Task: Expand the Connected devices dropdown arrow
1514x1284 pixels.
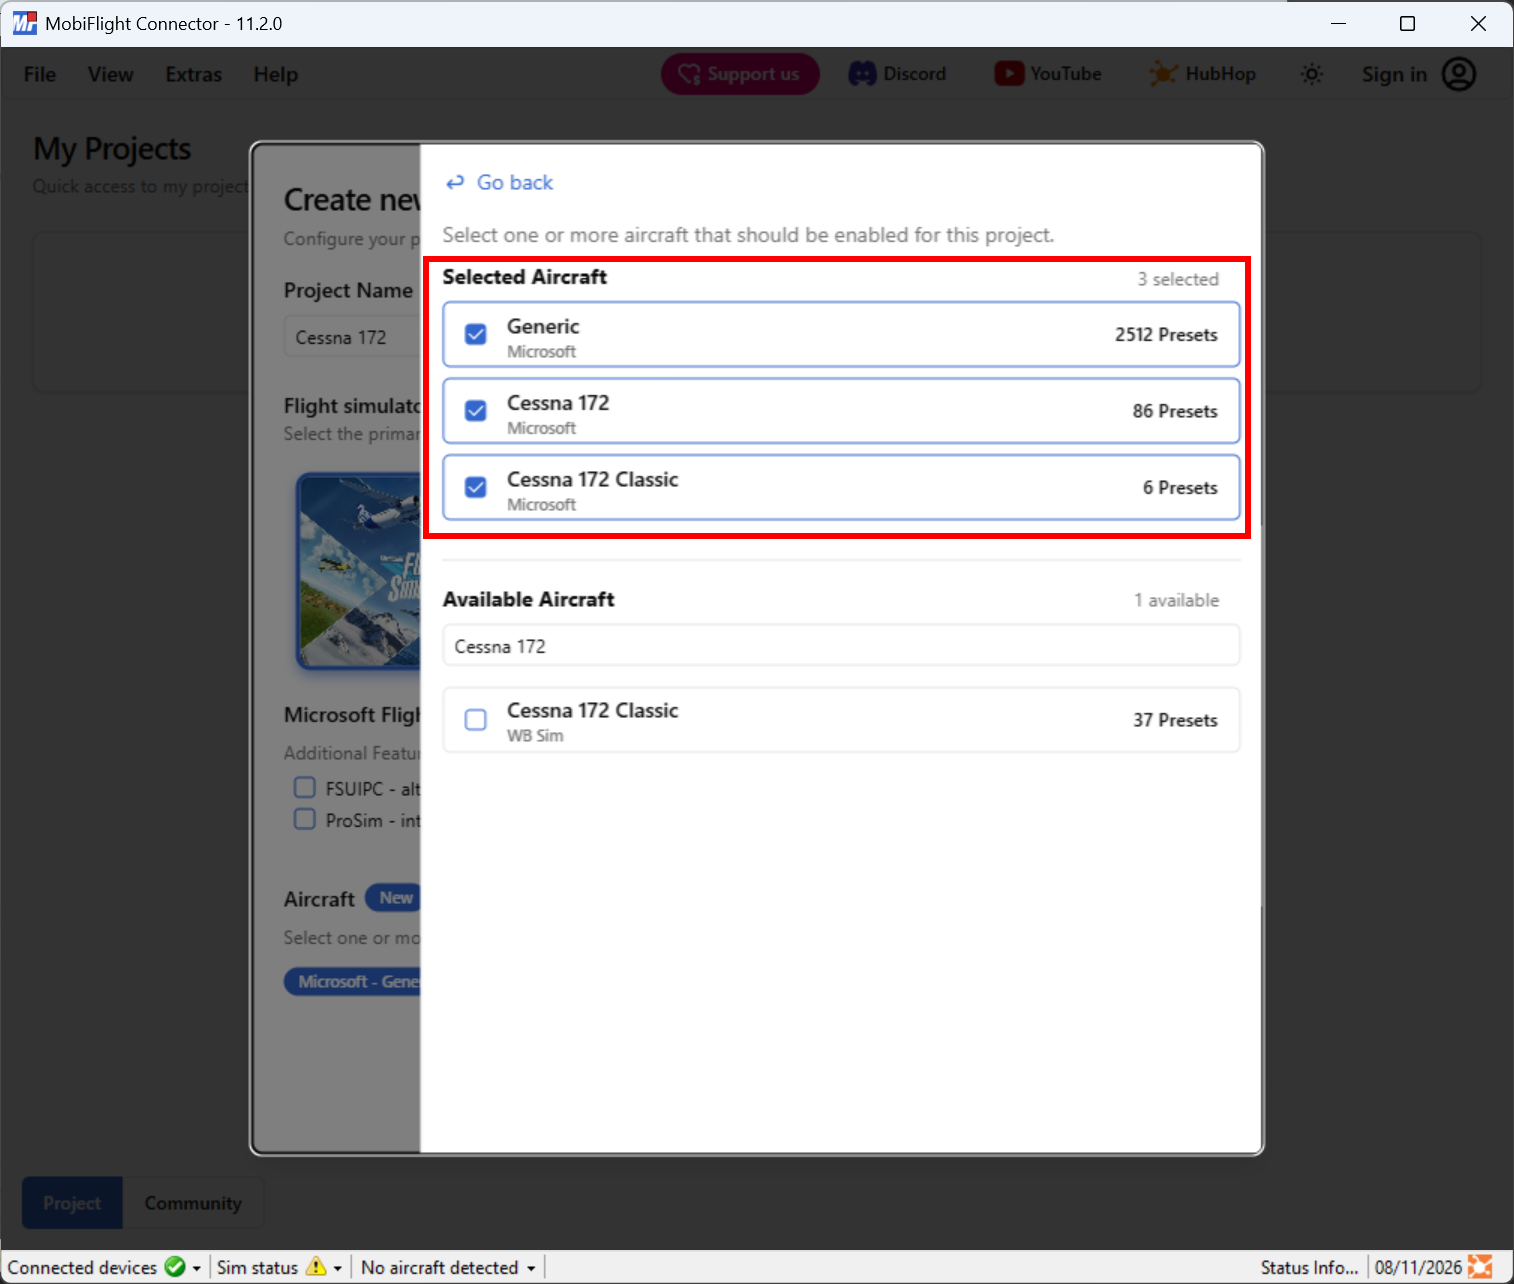Action: [x=196, y=1268]
